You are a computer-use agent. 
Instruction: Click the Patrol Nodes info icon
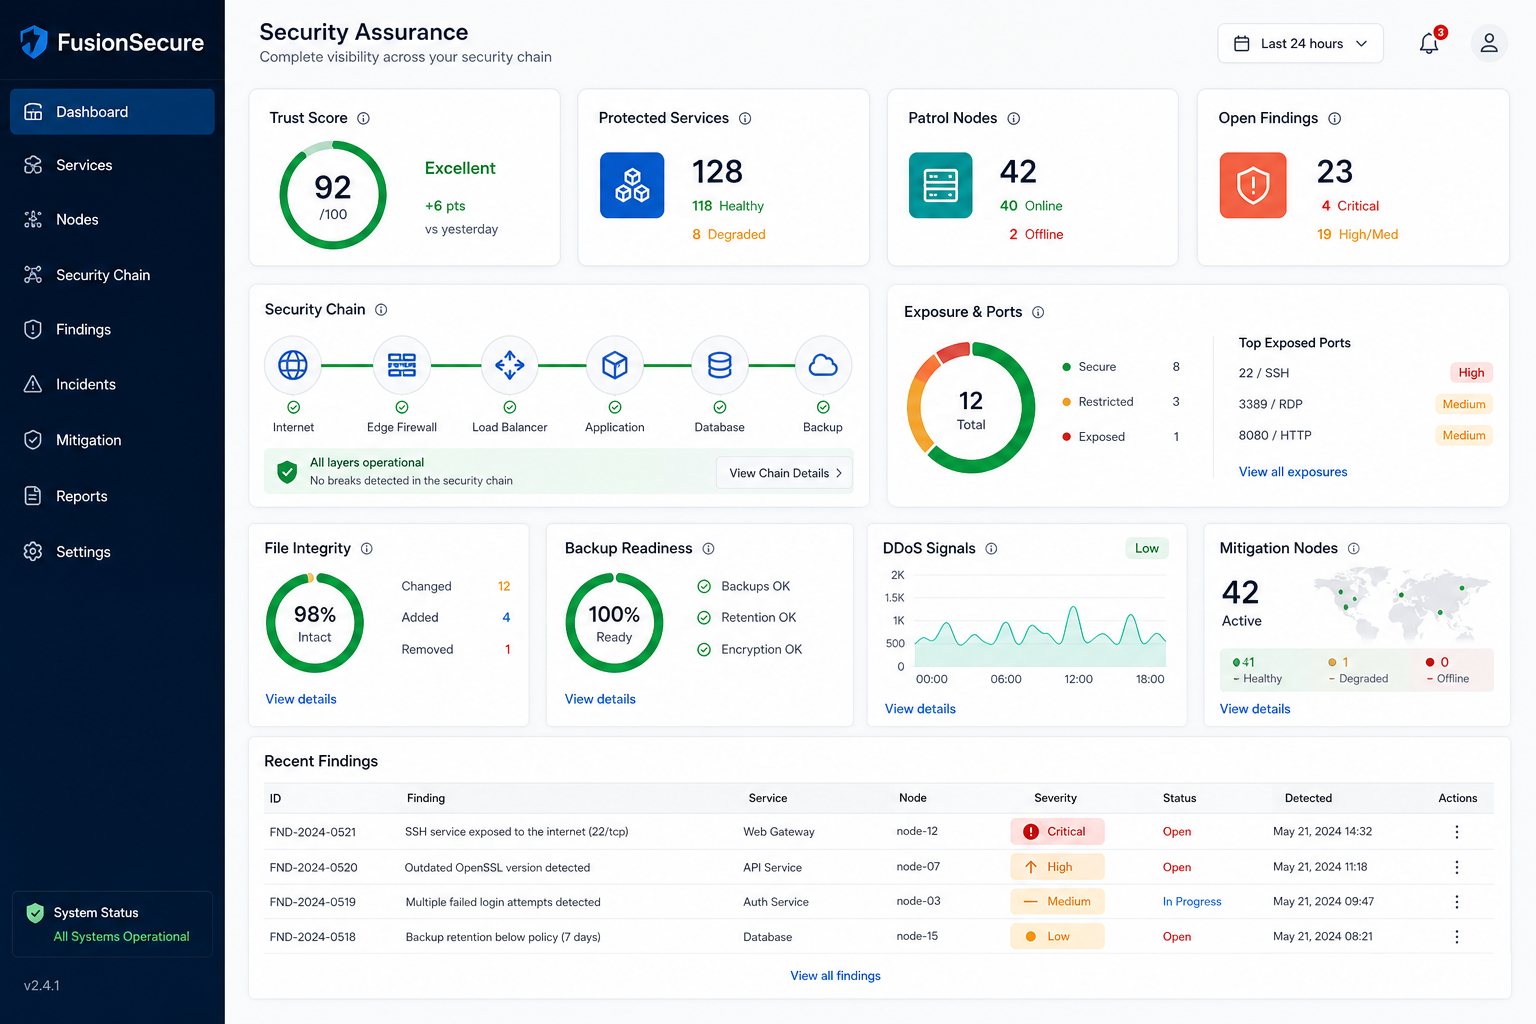1014,118
